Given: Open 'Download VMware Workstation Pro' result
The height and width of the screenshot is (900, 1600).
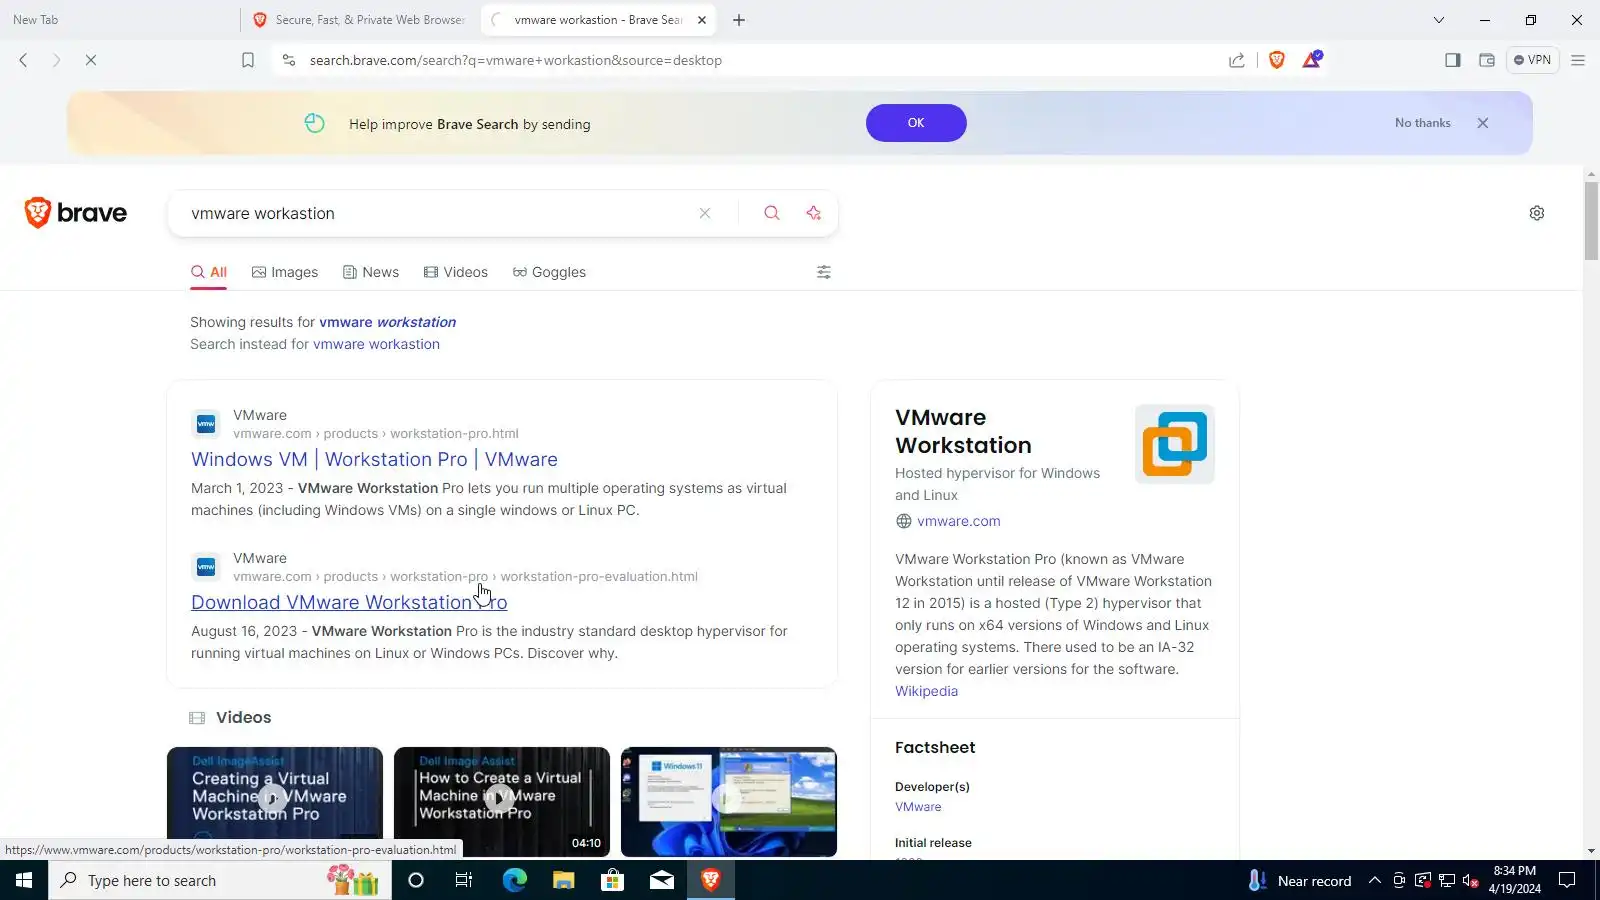Looking at the screenshot, I should 349,602.
